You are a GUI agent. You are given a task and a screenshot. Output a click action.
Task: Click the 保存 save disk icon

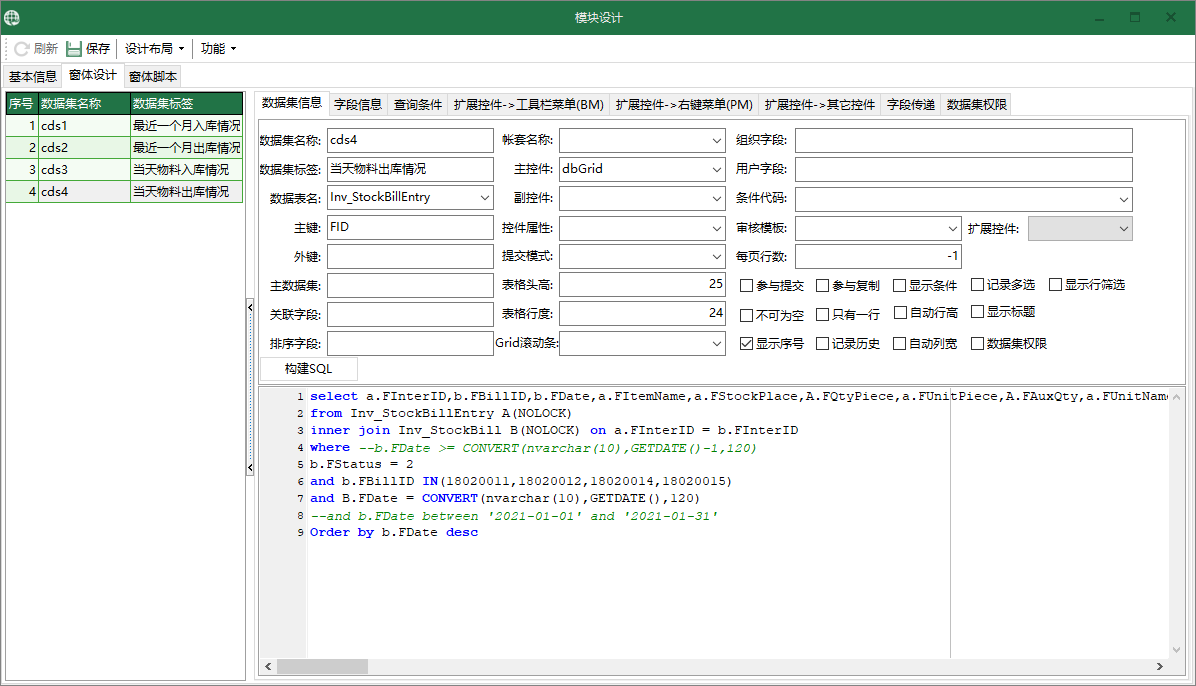point(74,49)
